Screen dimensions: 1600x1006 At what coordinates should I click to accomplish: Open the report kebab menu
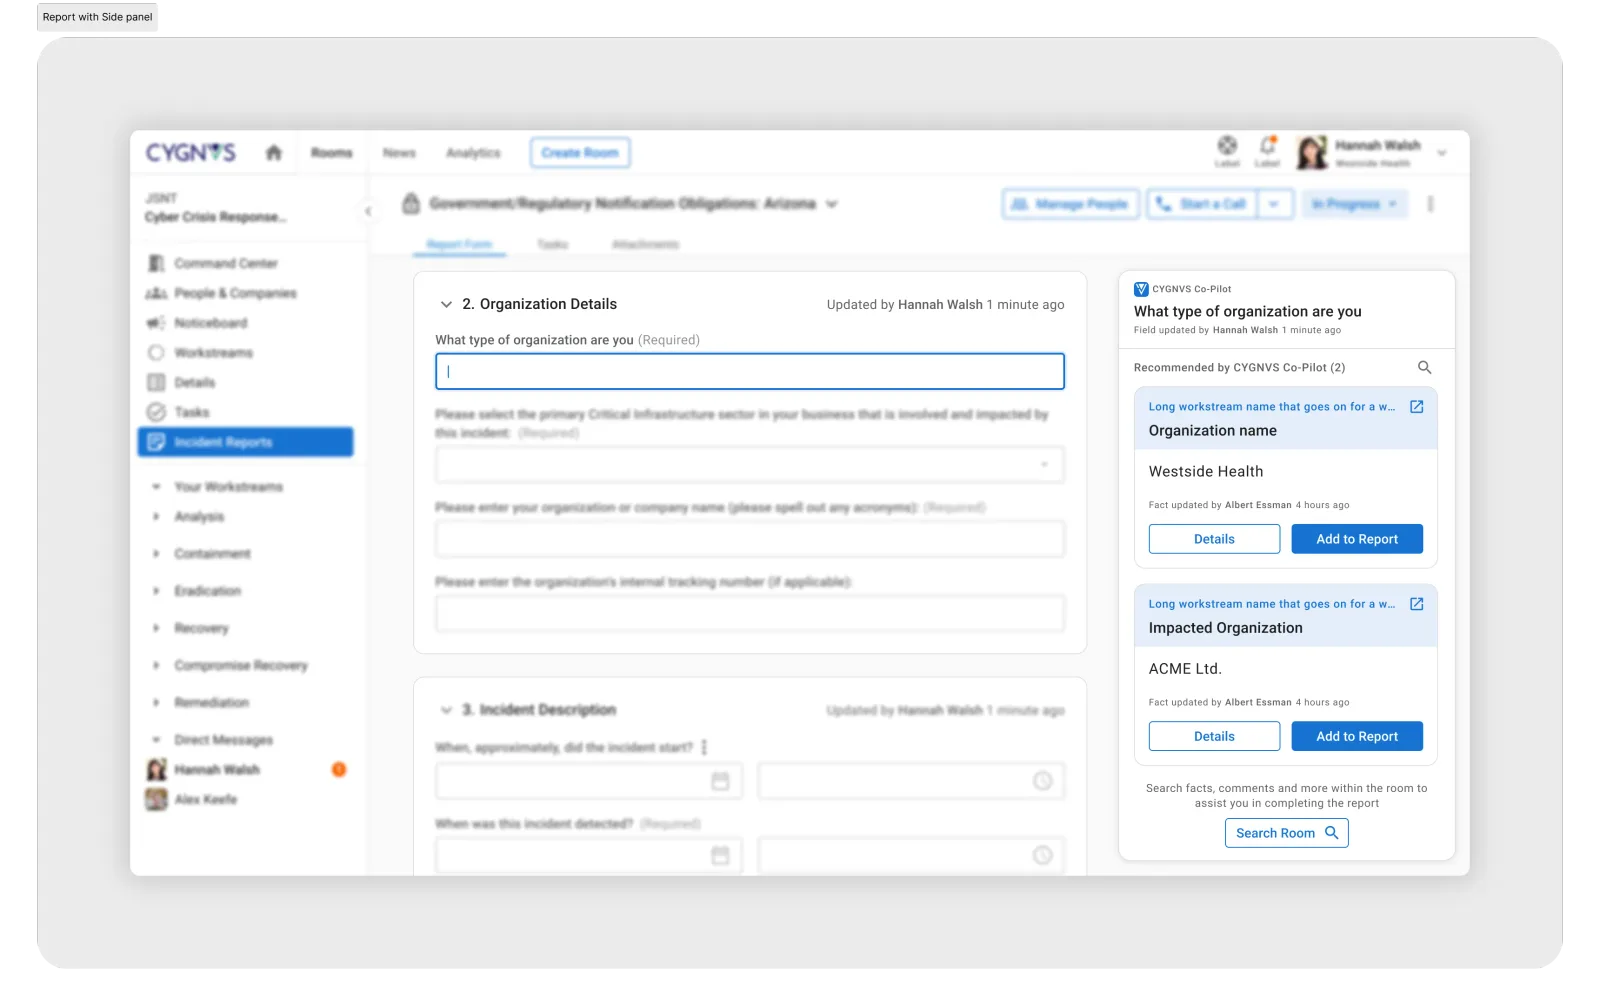click(x=1430, y=204)
